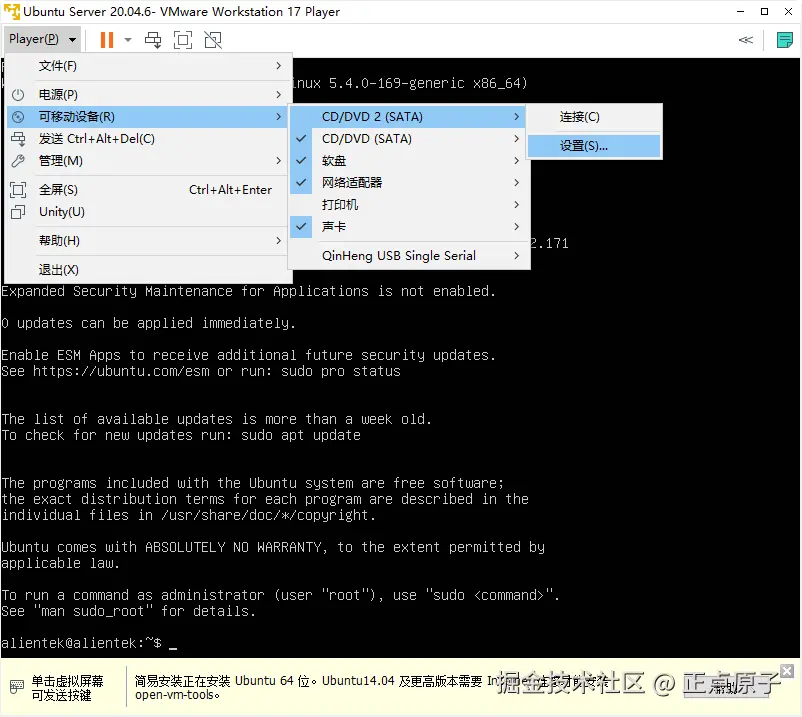Toggle the checkmark for 网络适配器
This screenshot has height=717, width=802.
(301, 183)
